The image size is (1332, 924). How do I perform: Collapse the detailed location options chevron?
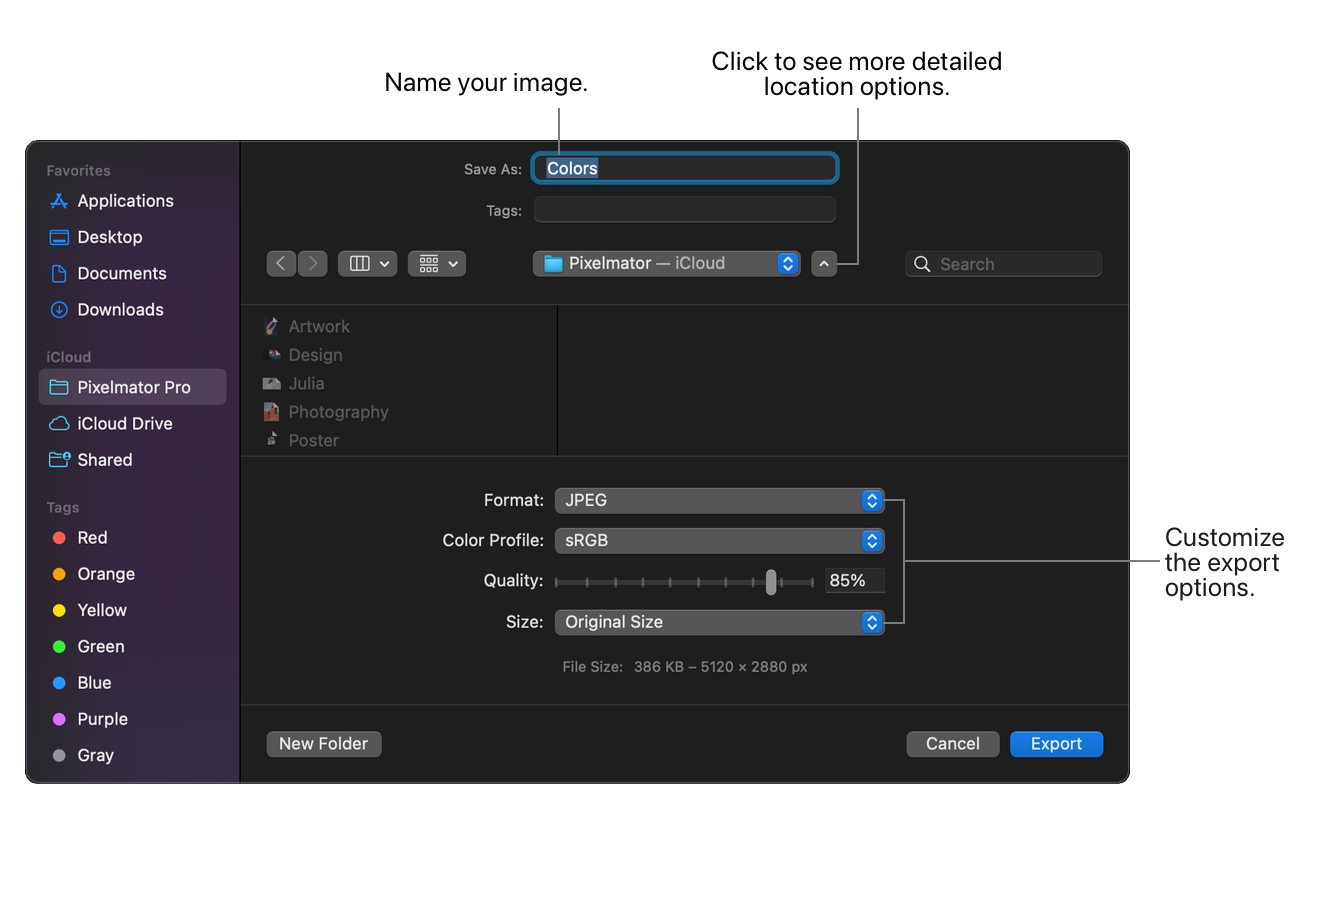(x=824, y=264)
